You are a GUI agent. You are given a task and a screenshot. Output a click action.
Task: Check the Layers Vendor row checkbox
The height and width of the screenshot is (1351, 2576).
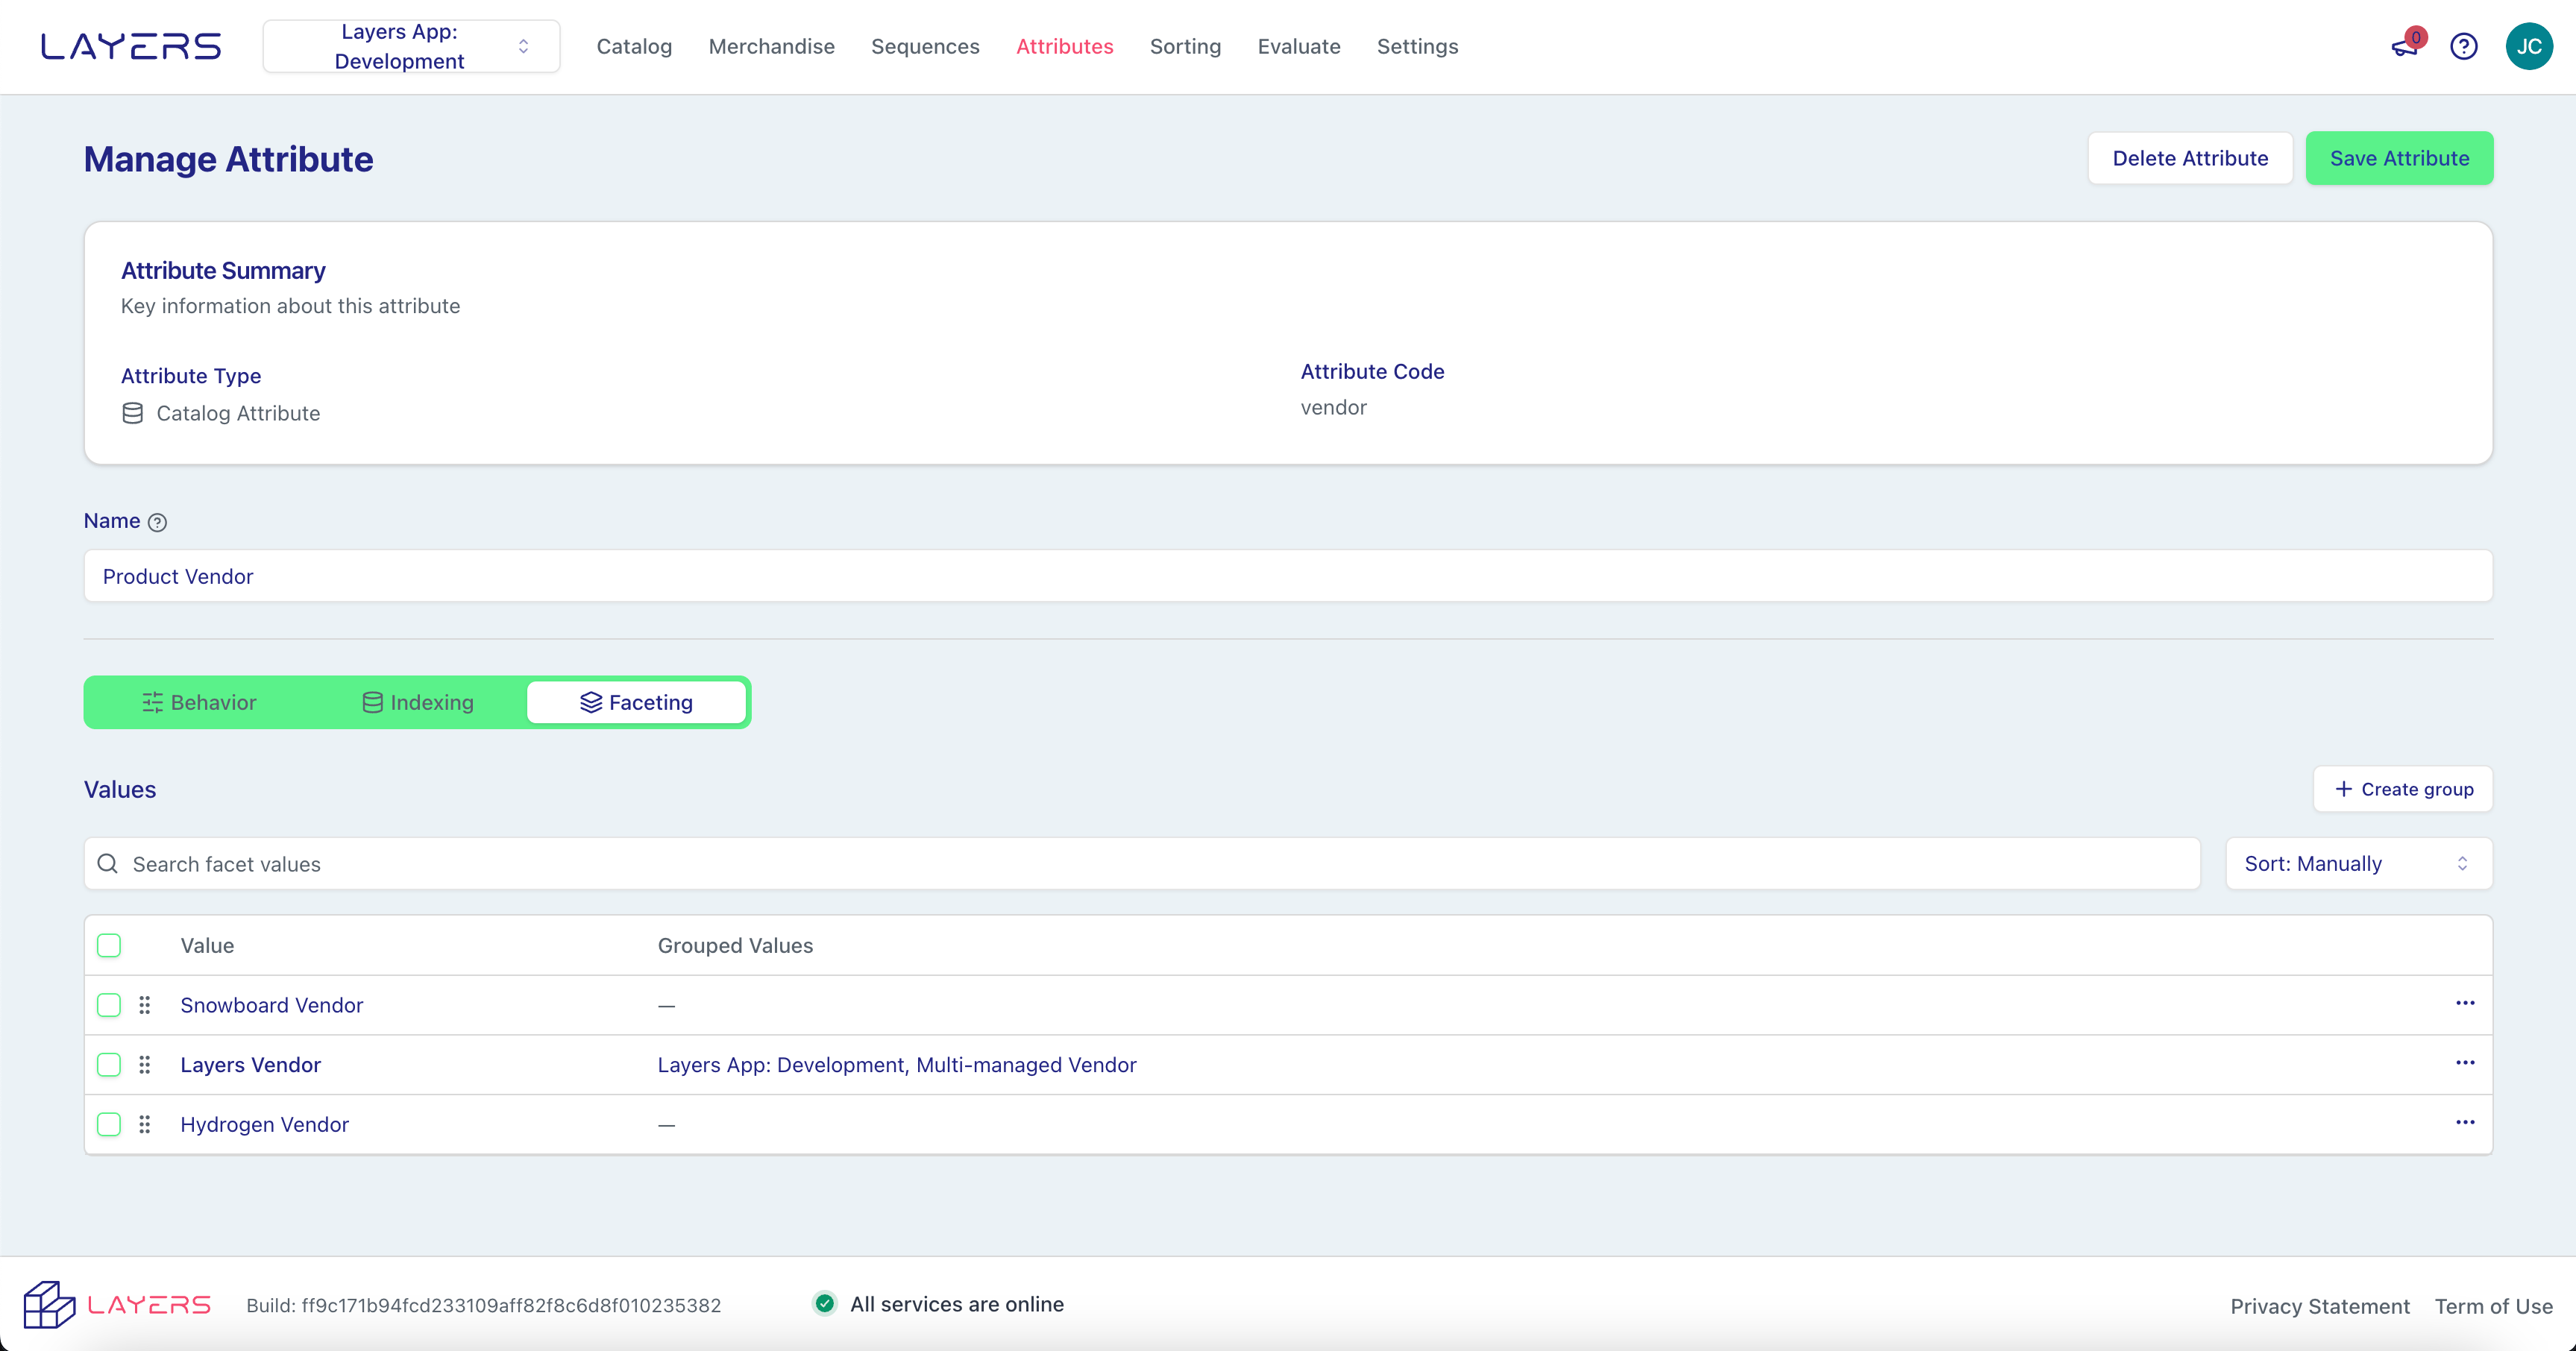pos(109,1065)
